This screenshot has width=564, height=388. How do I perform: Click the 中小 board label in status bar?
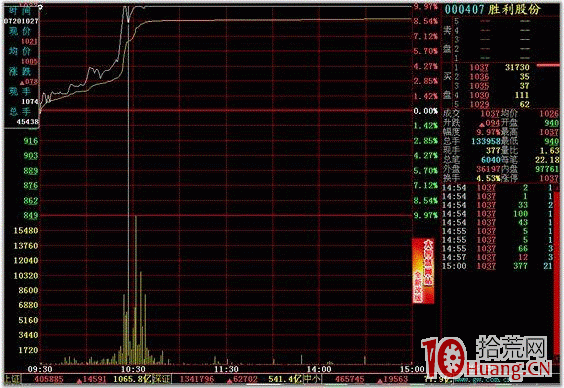[x=312, y=379]
